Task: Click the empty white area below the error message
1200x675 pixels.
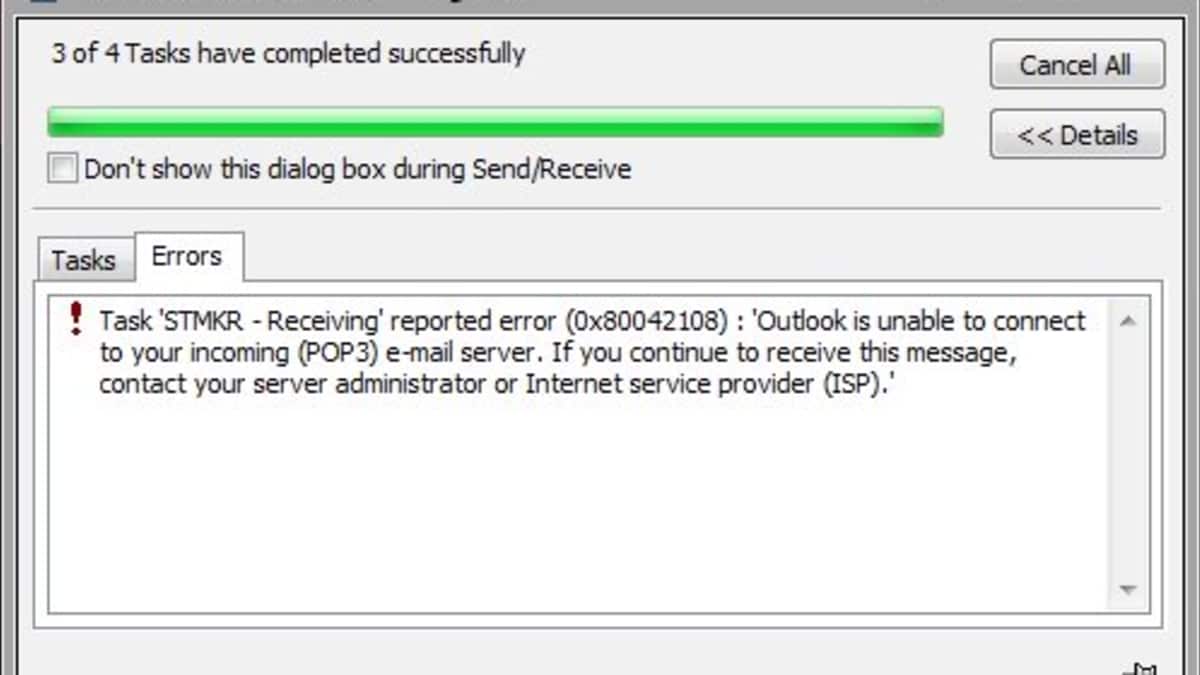Action: tap(580, 500)
